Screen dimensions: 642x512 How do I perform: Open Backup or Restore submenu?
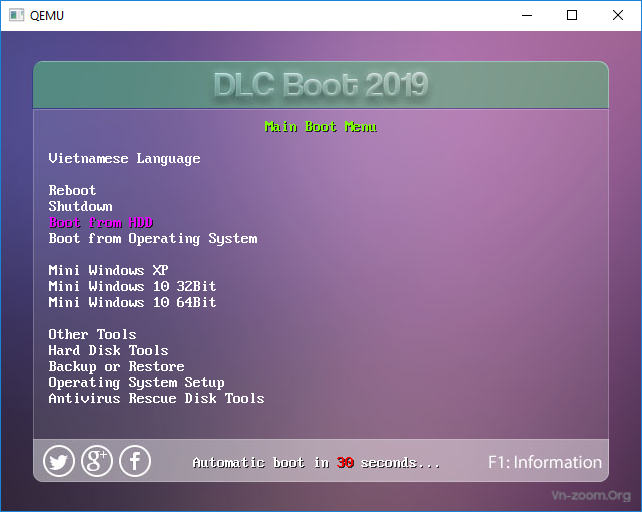(x=116, y=366)
